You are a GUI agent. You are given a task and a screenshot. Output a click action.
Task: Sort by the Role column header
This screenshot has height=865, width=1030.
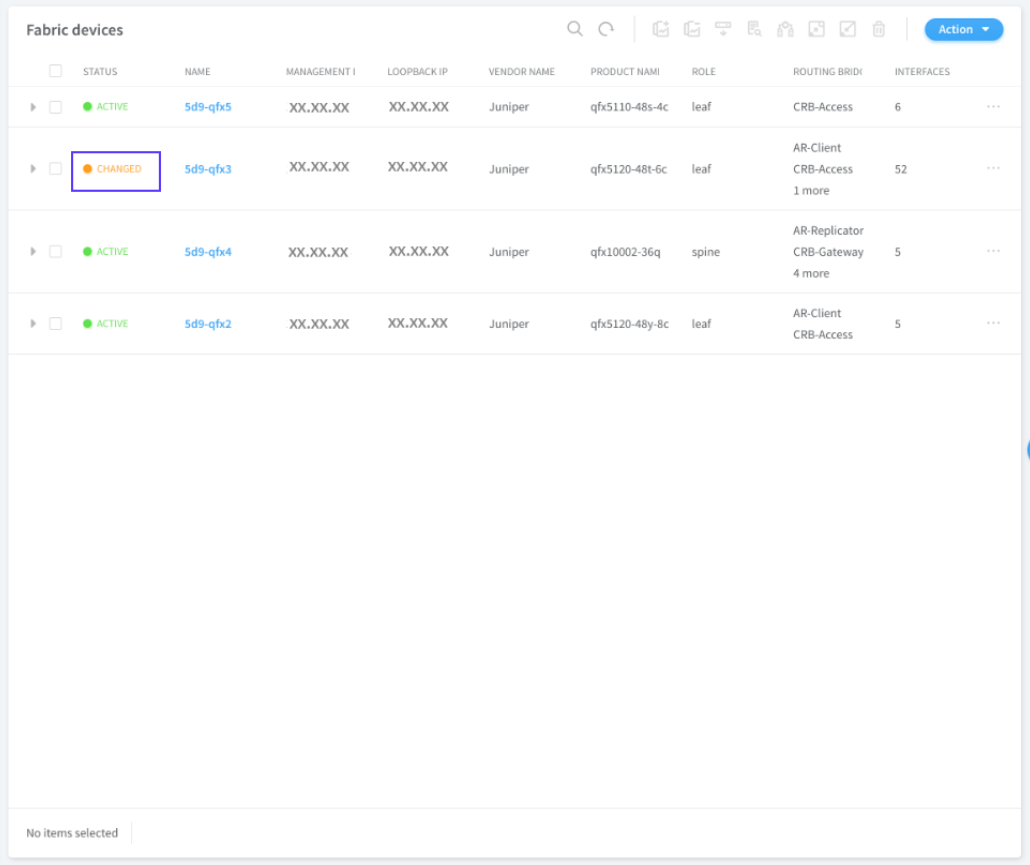703,72
